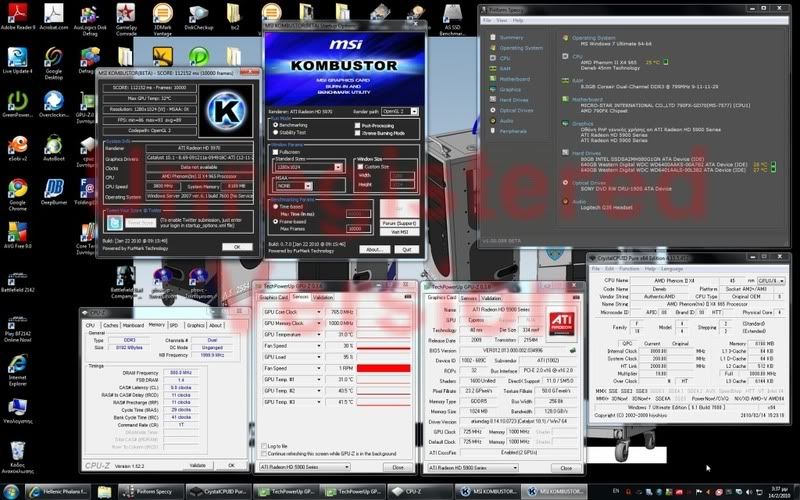Open DiskCheckup desktop icon

[198, 16]
